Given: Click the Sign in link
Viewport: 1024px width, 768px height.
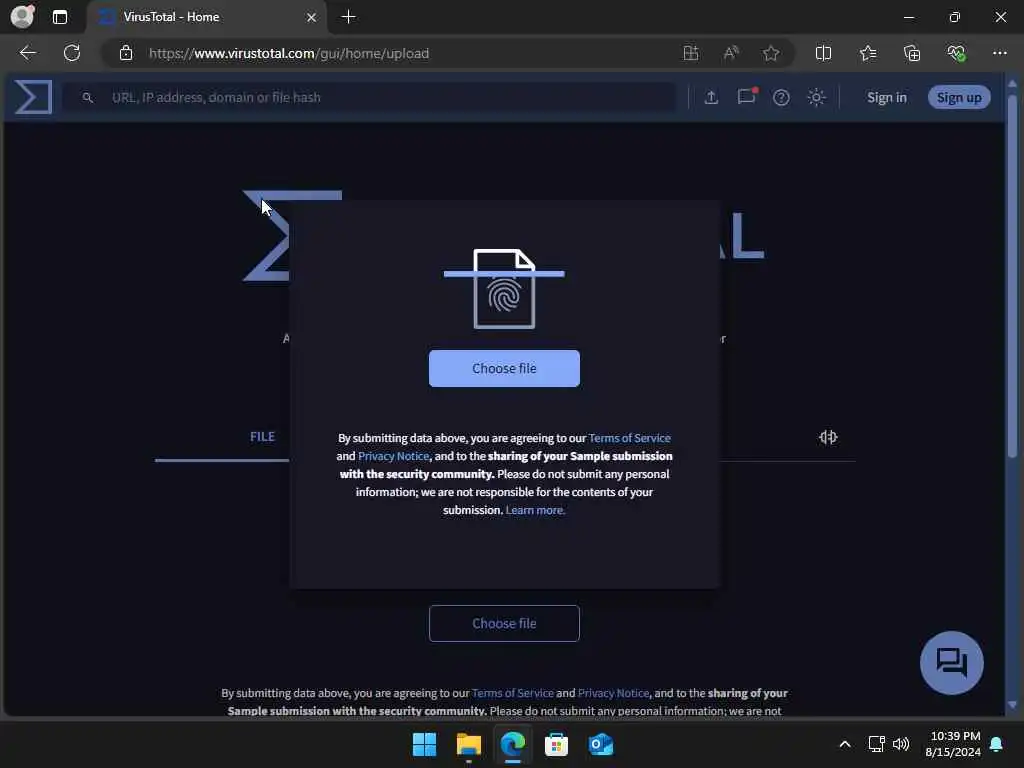Looking at the screenshot, I should (886, 97).
